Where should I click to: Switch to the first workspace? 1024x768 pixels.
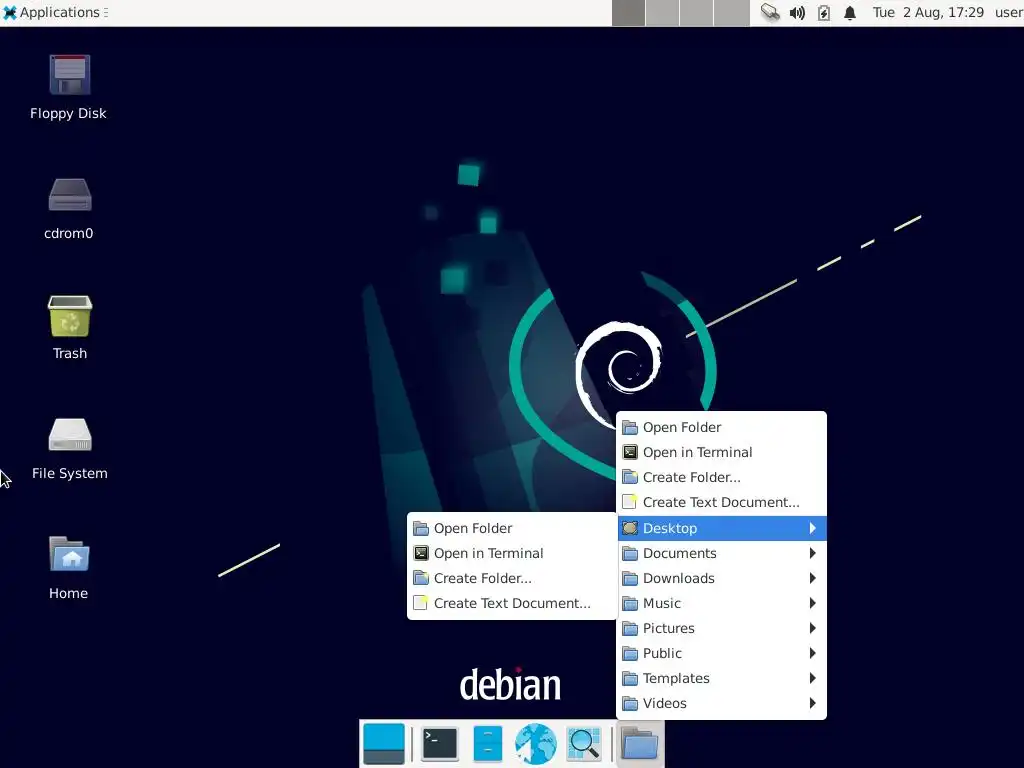point(628,12)
